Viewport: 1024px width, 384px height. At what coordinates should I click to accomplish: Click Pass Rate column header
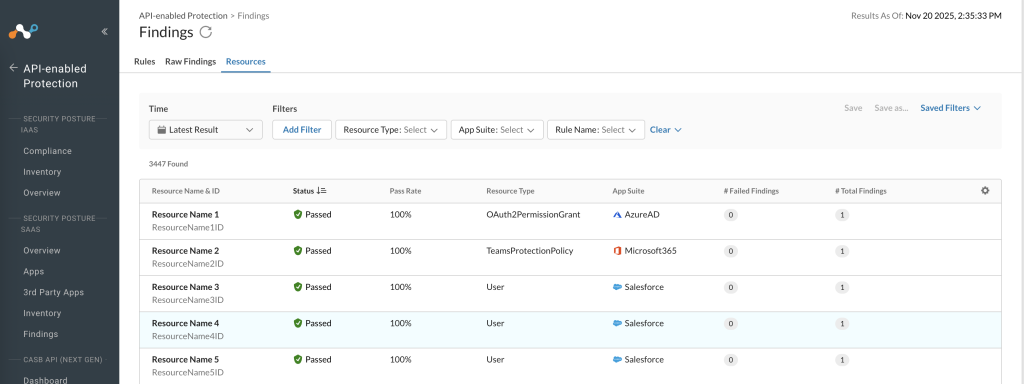(405, 191)
